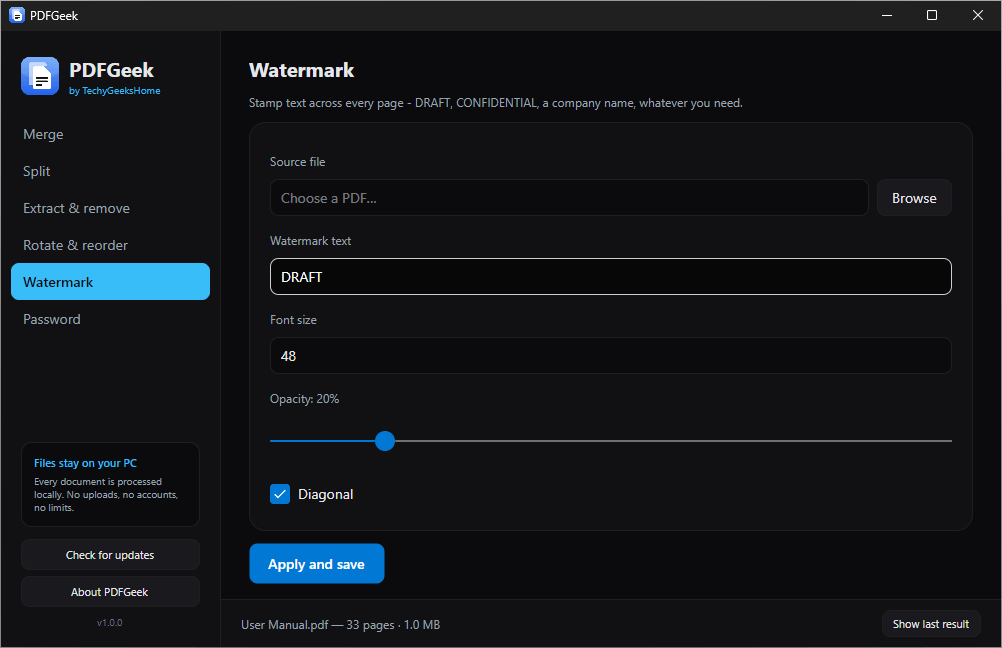Browse for a source PDF file
The image size is (1002, 648).
point(914,198)
